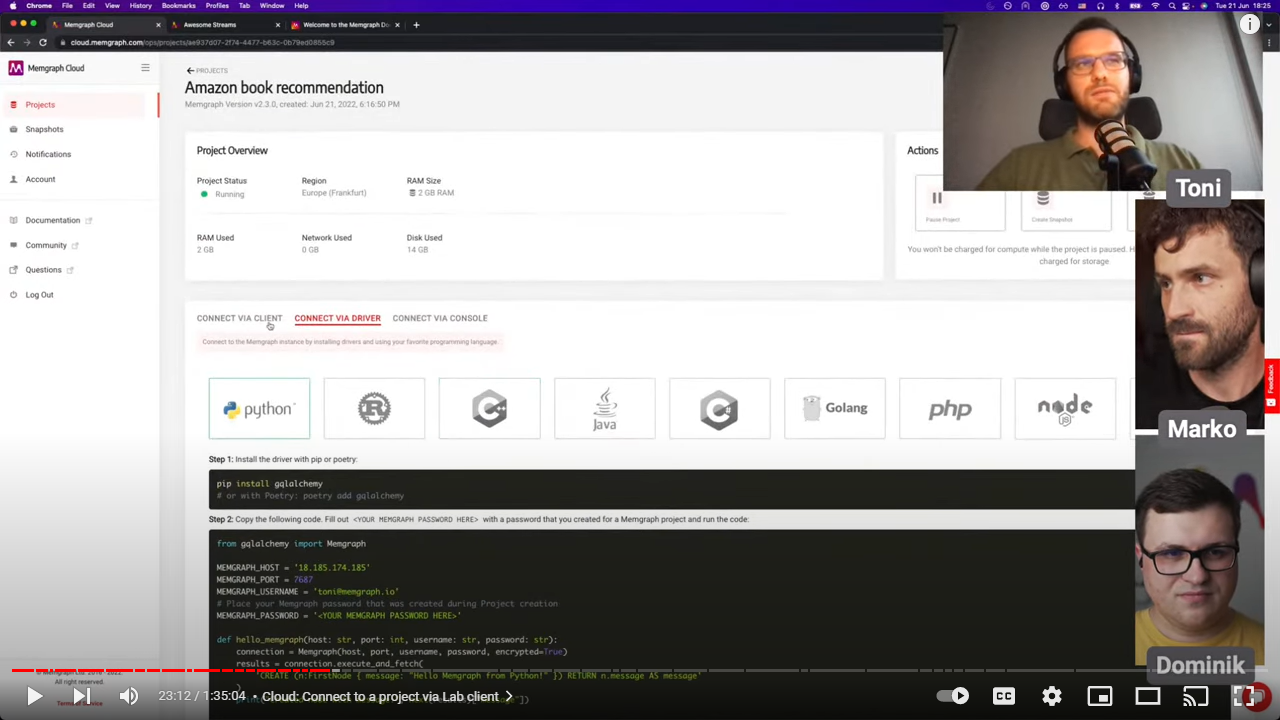Select the C++ driver tile

pyautogui.click(x=489, y=408)
